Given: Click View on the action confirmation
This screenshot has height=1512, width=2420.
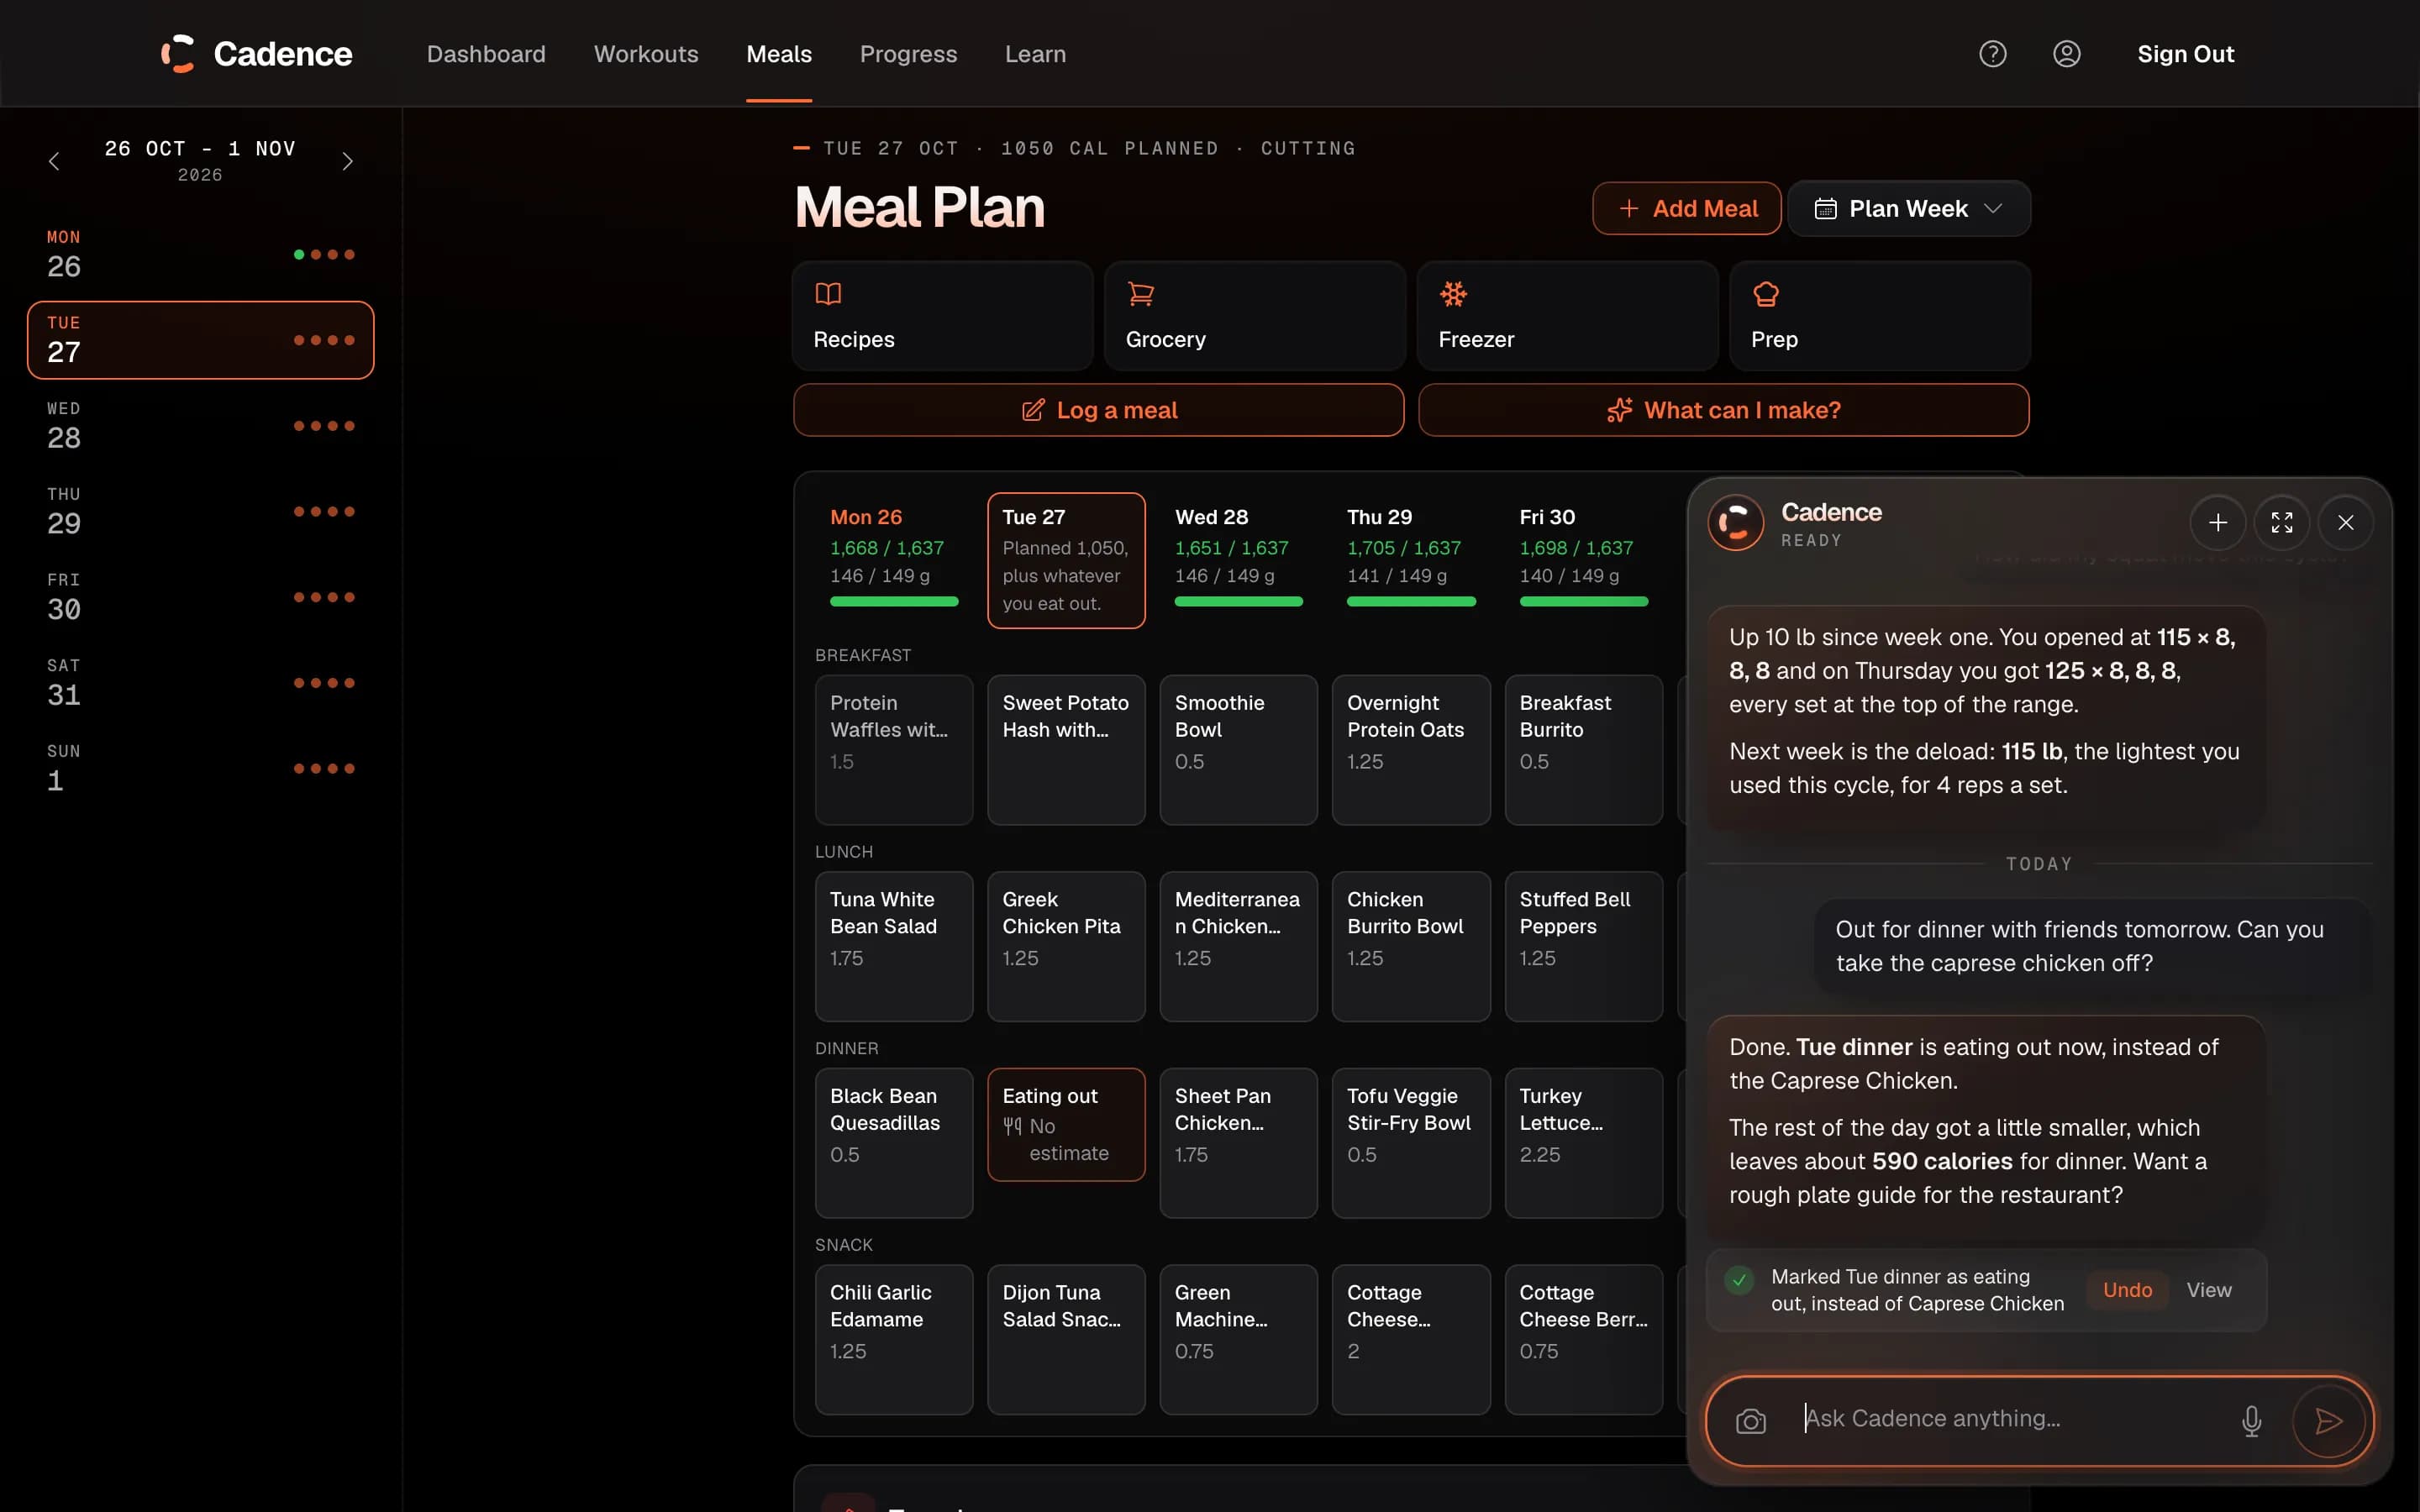Looking at the screenshot, I should 2208,1290.
